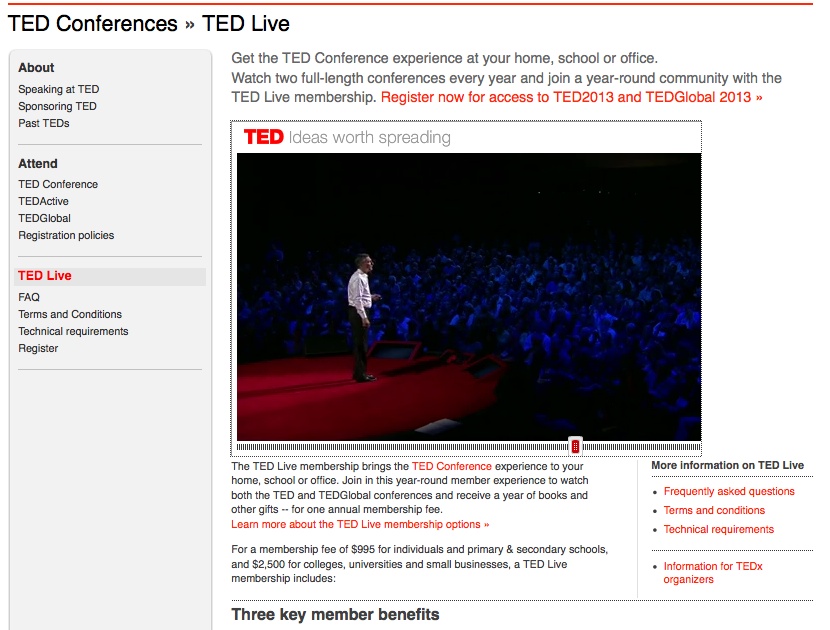Open Frequently asked questions on the right

[x=729, y=491]
